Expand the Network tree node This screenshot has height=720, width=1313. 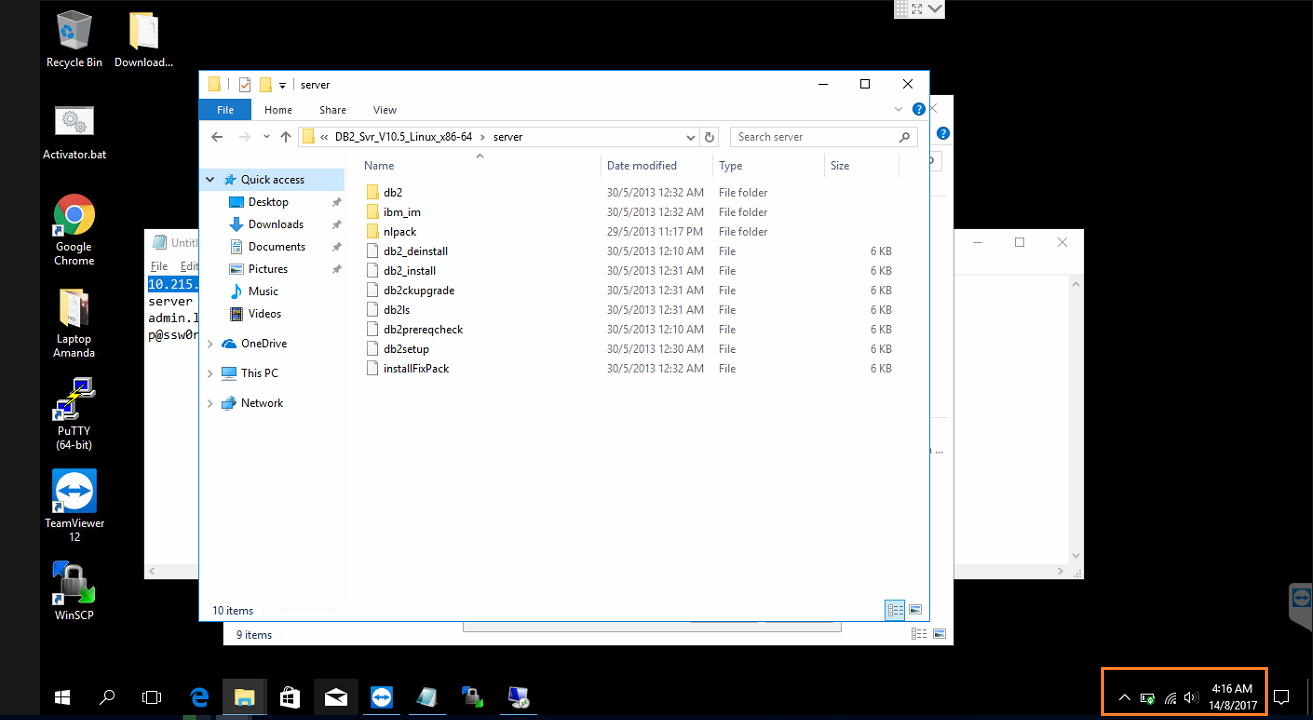(210, 403)
